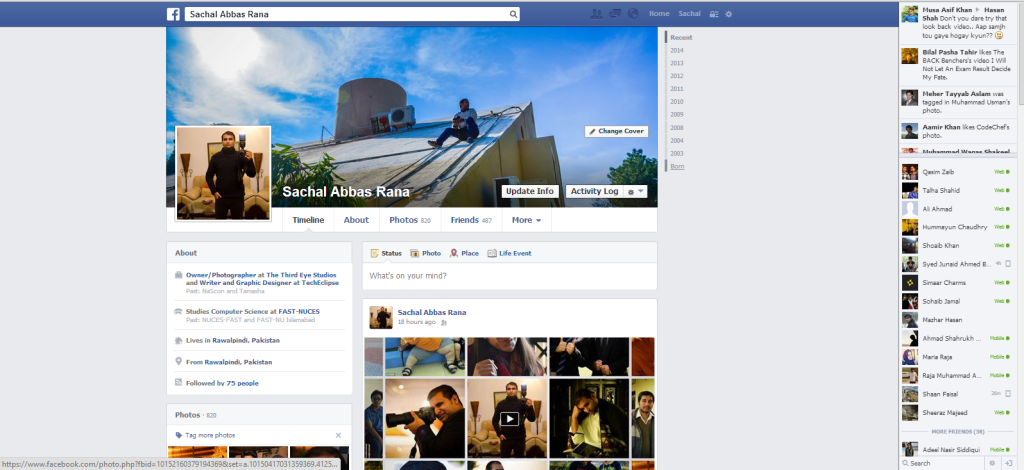This screenshot has height=470, width=1024.
Task: Open chat options gear icon
Action: (x=992, y=463)
